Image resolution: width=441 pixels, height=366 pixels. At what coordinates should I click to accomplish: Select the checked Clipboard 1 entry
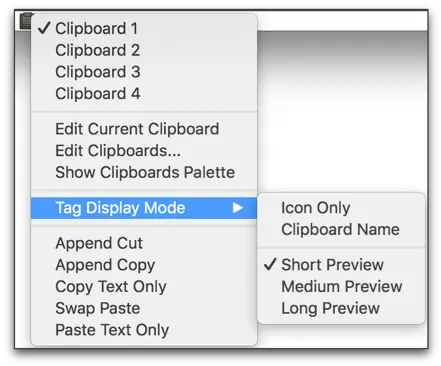click(x=144, y=28)
